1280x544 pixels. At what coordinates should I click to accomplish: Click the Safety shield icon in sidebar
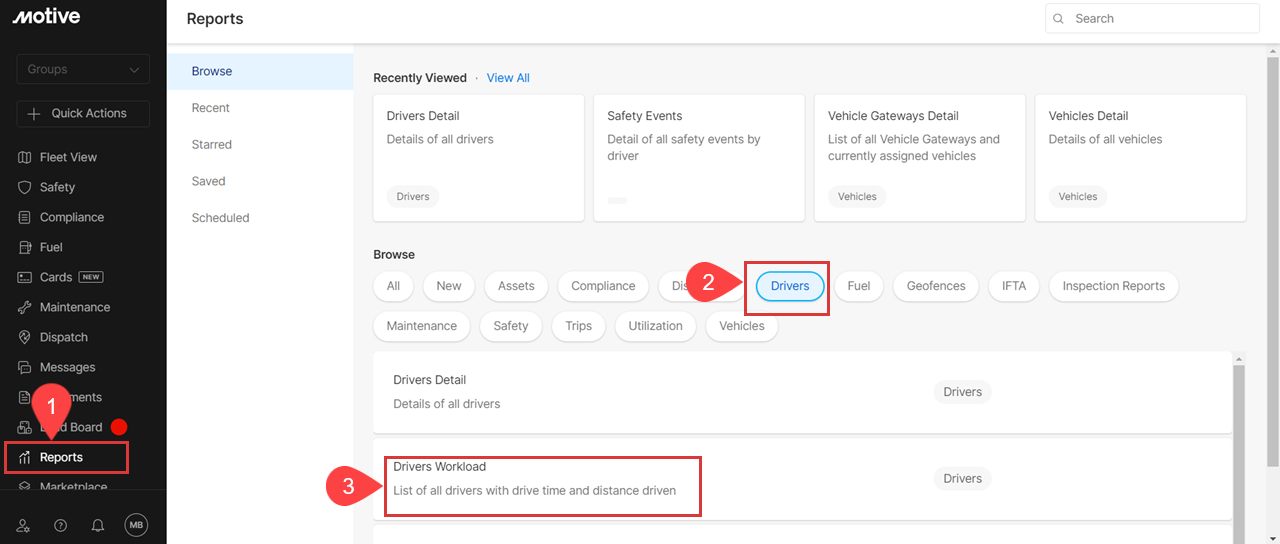[x=25, y=187]
